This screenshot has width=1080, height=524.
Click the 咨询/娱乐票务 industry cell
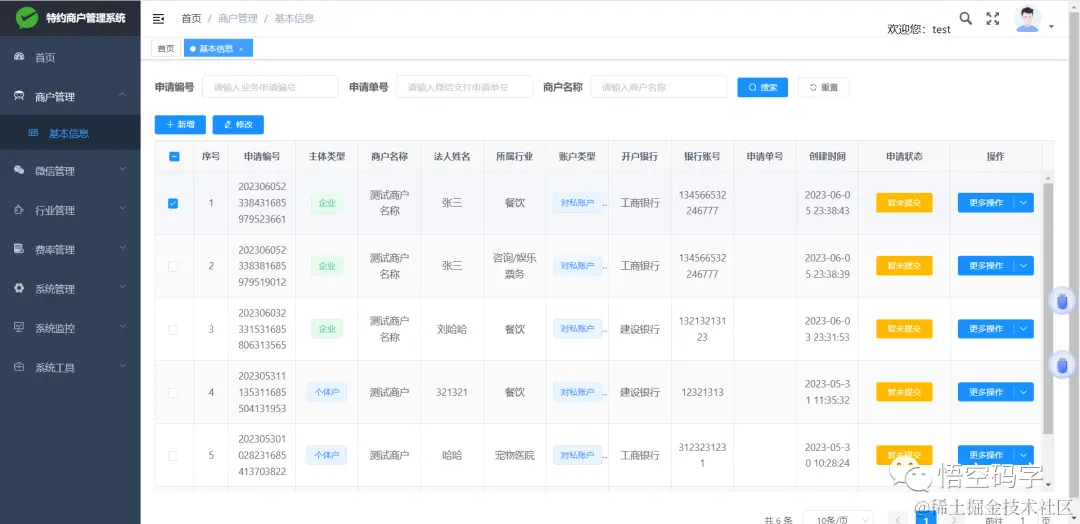click(515, 266)
